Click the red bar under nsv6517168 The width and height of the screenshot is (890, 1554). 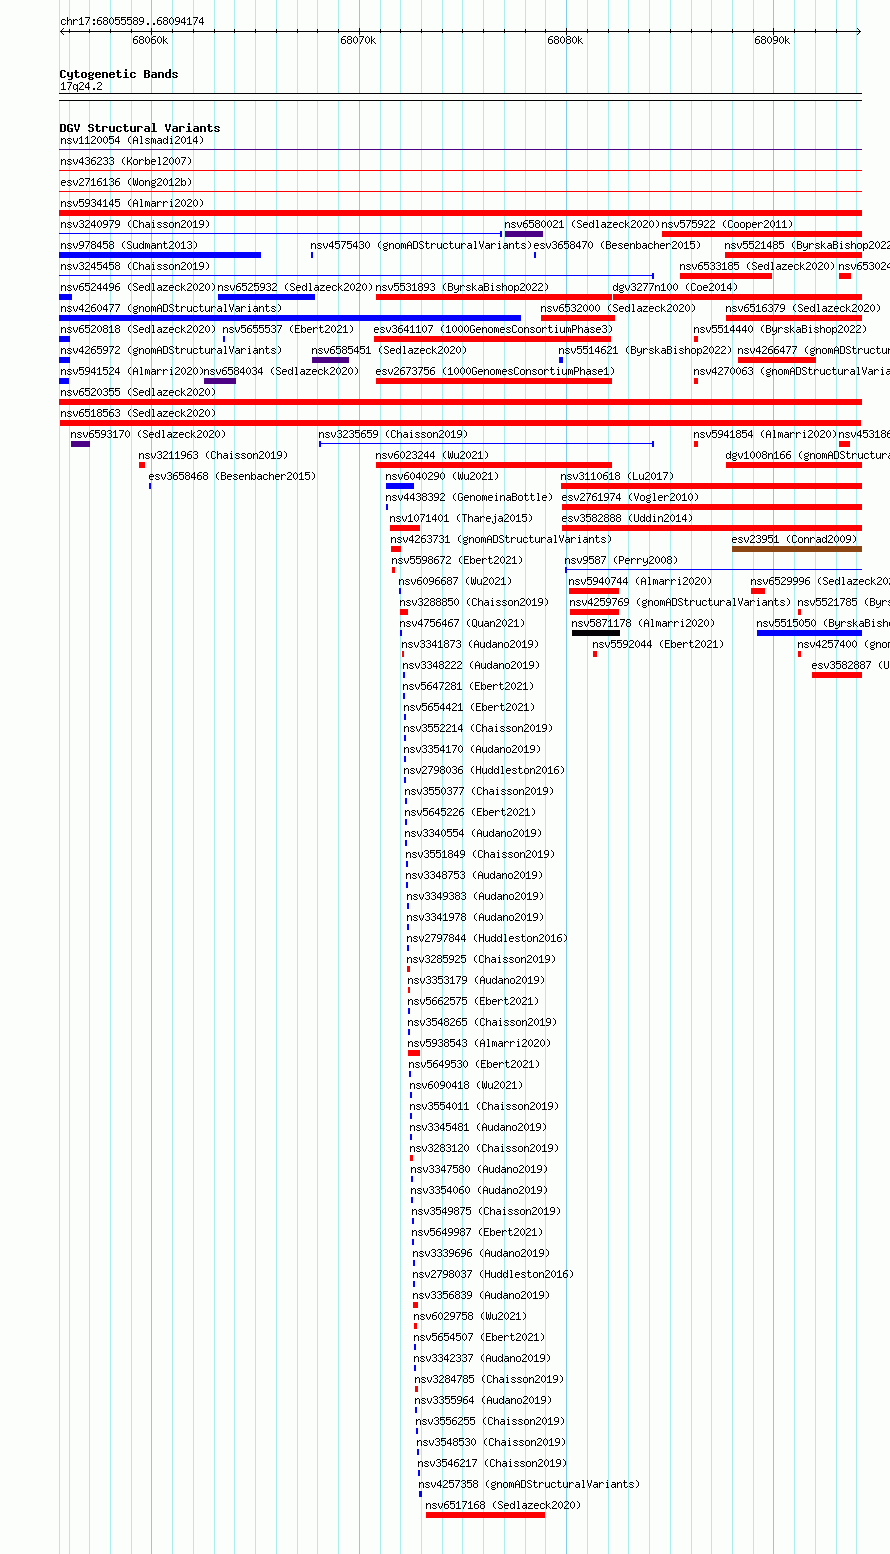click(485, 1515)
